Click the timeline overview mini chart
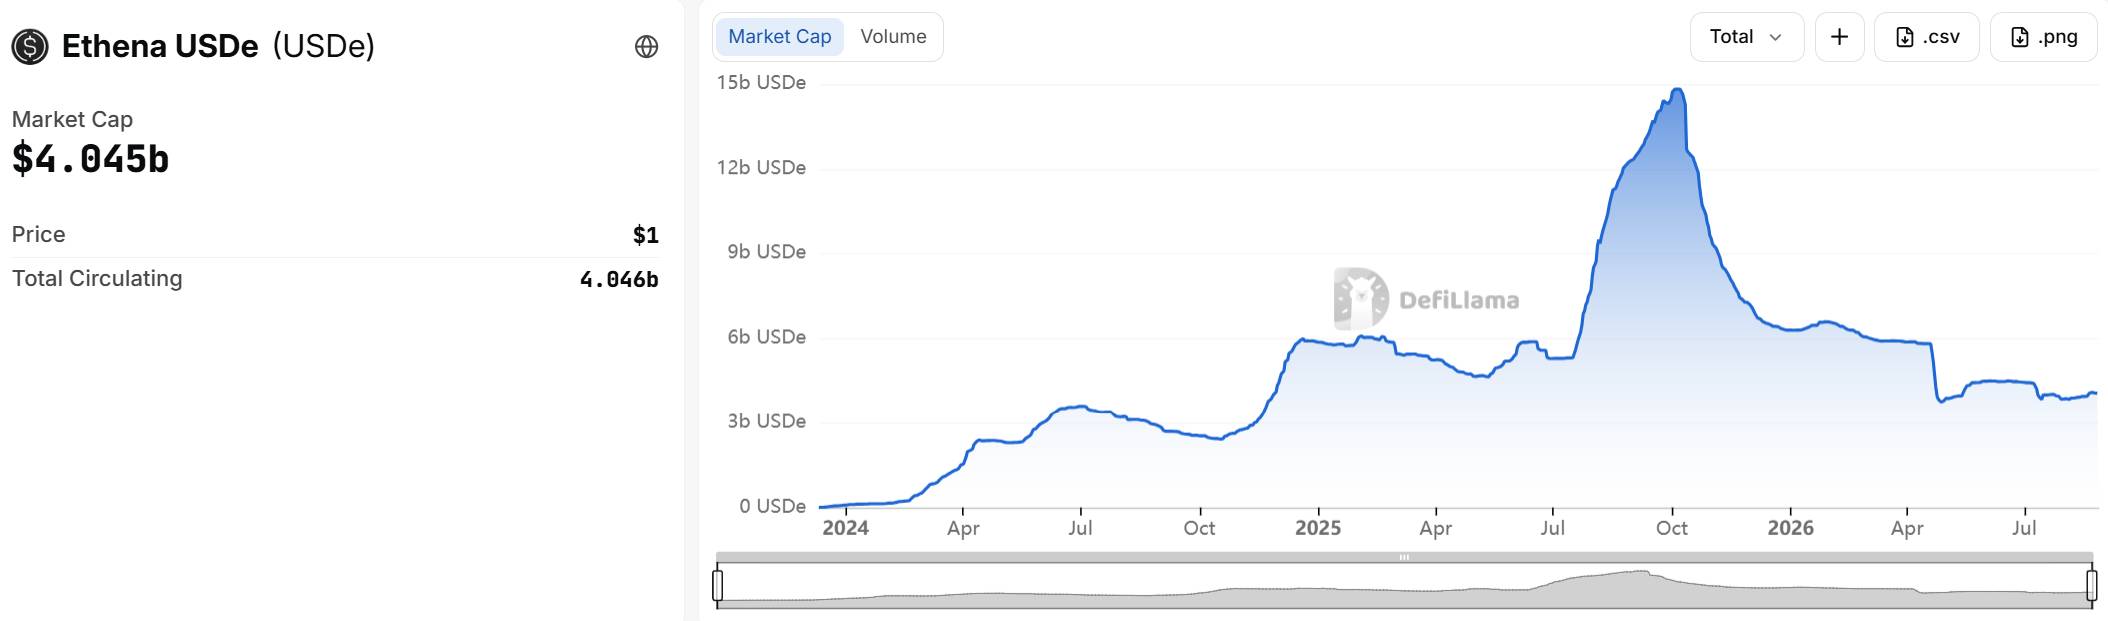The width and height of the screenshot is (2108, 621). [1405, 585]
